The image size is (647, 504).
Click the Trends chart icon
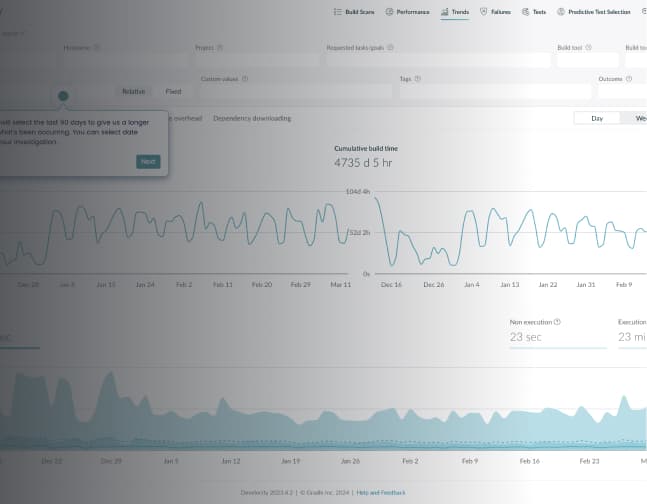point(444,12)
